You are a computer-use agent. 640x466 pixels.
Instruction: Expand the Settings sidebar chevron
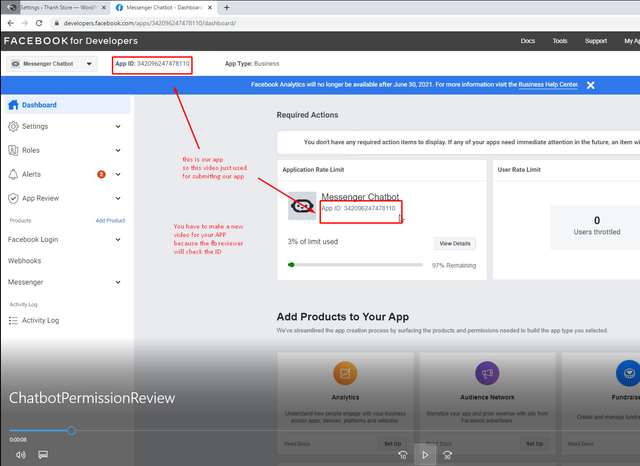pos(118,126)
